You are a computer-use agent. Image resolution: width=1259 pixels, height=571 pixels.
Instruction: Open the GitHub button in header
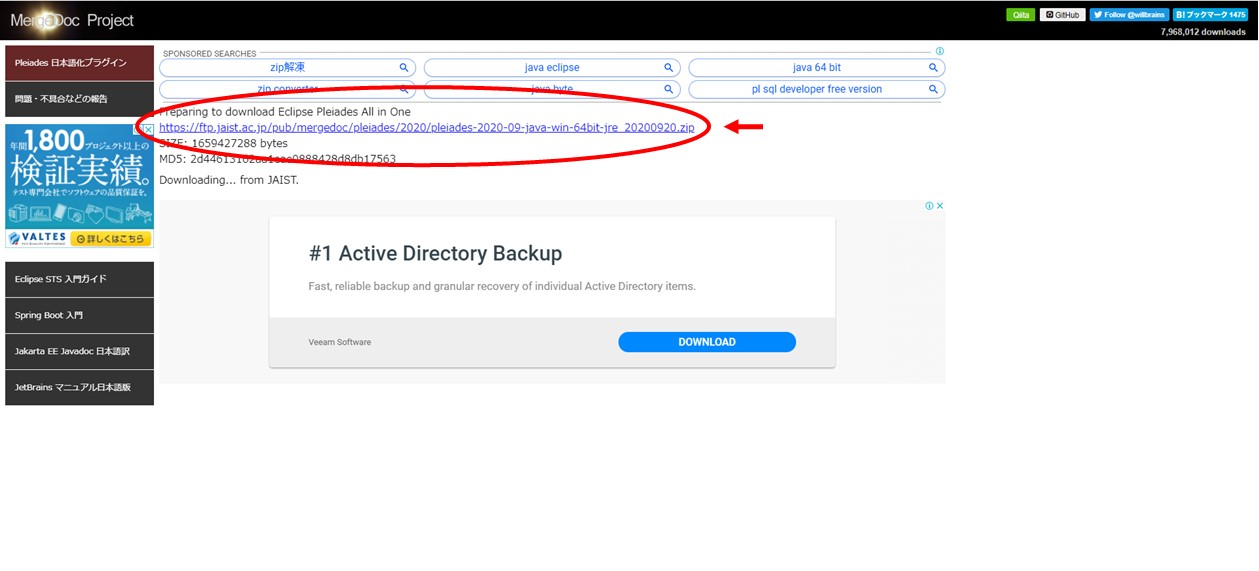point(1062,15)
